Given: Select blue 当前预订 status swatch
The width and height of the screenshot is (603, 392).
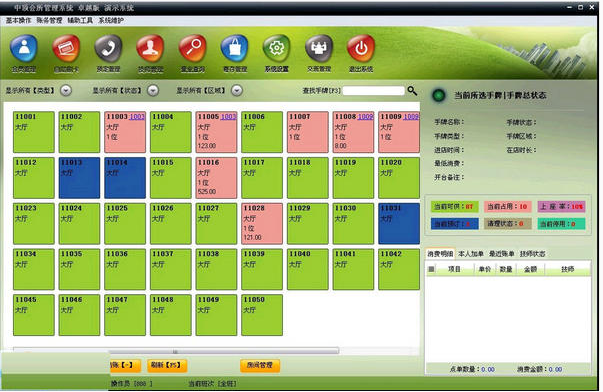Looking at the screenshot, I should tap(454, 224).
